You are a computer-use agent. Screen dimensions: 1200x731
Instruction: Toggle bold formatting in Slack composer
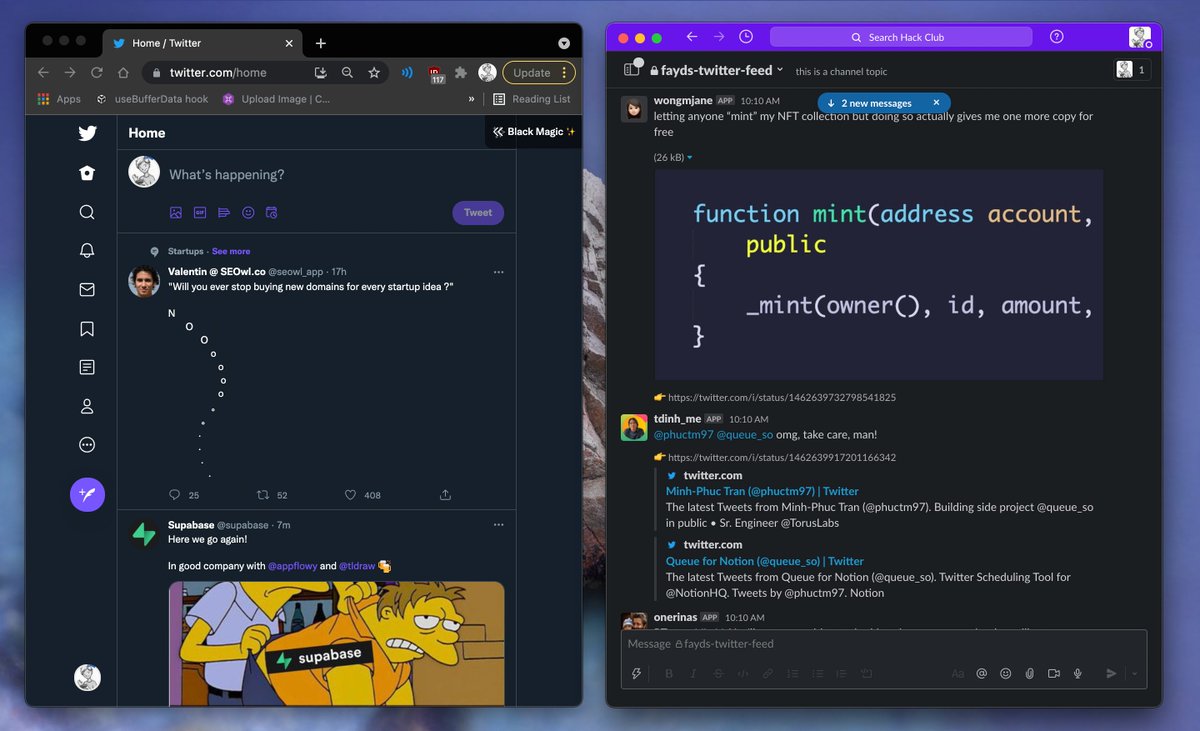pos(669,674)
